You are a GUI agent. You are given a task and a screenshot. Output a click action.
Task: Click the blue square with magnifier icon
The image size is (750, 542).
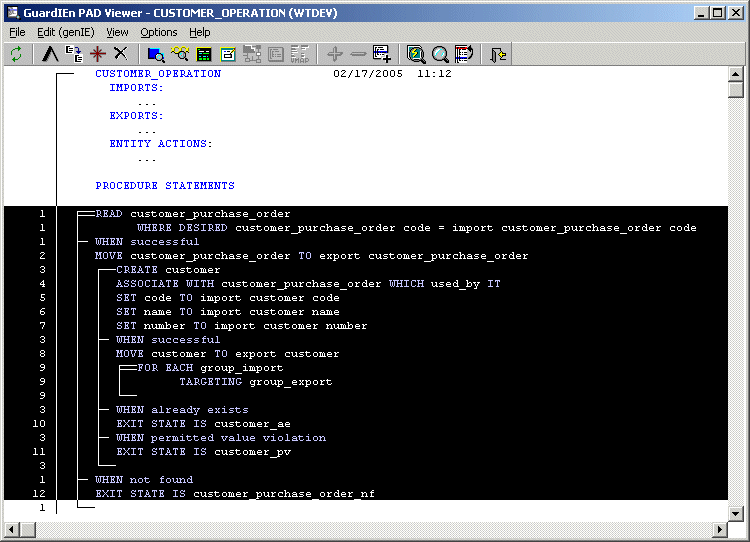click(156, 54)
